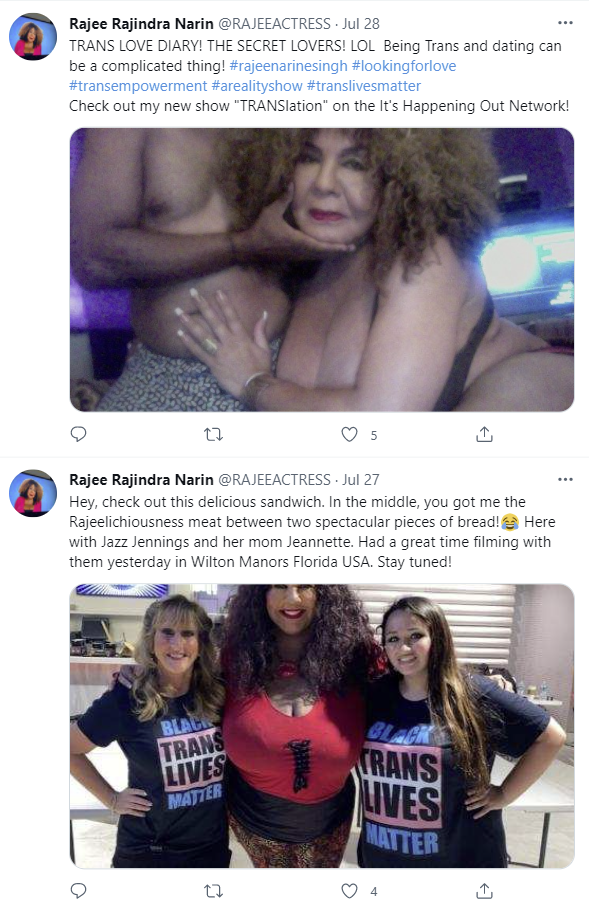Image resolution: width=589 pixels, height=911 pixels.
Task: Open more options for Jul 28 tweet
Action: pyautogui.click(x=565, y=23)
